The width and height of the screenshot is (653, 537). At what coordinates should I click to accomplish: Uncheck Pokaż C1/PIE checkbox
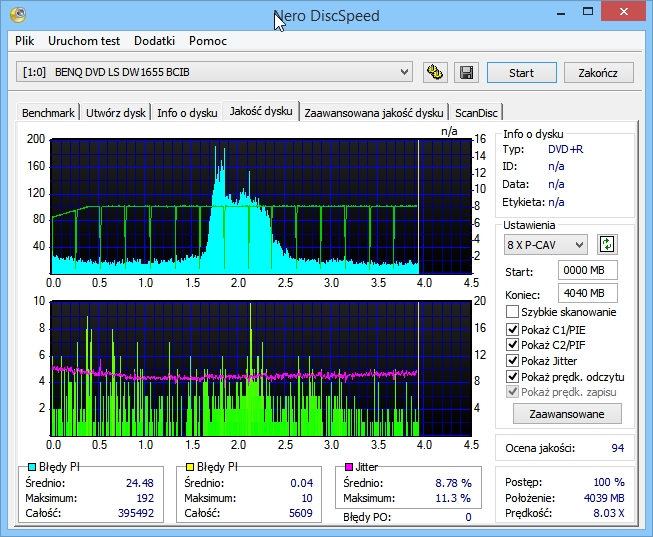tap(512, 330)
